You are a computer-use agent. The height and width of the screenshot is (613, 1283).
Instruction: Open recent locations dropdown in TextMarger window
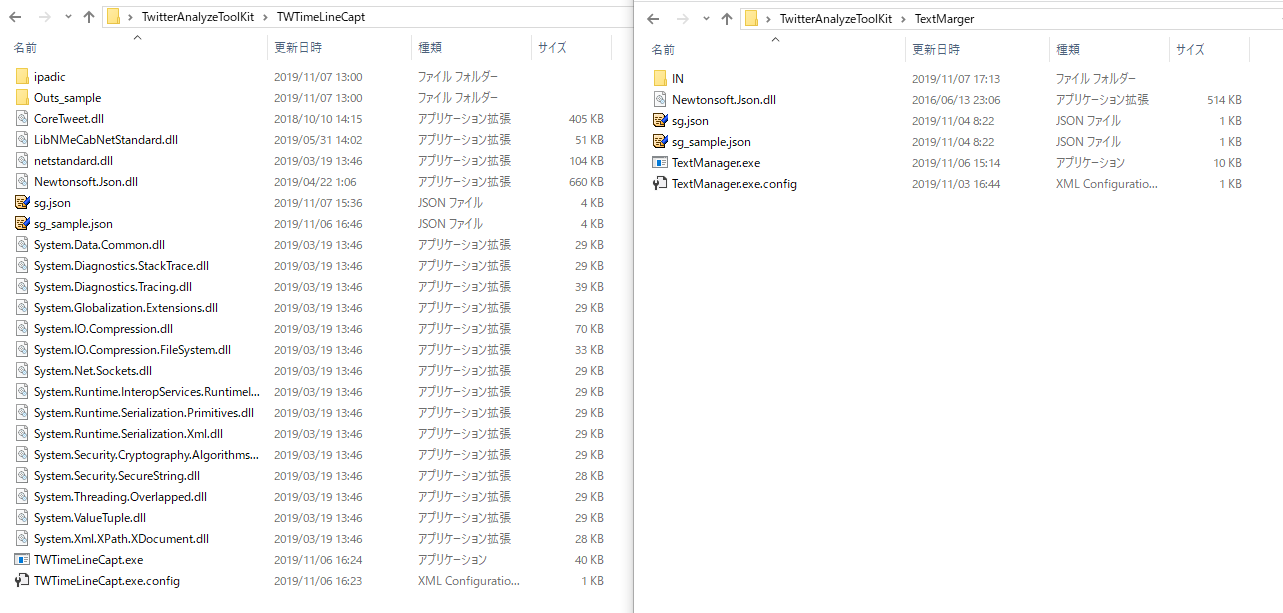pyautogui.click(x=706, y=19)
